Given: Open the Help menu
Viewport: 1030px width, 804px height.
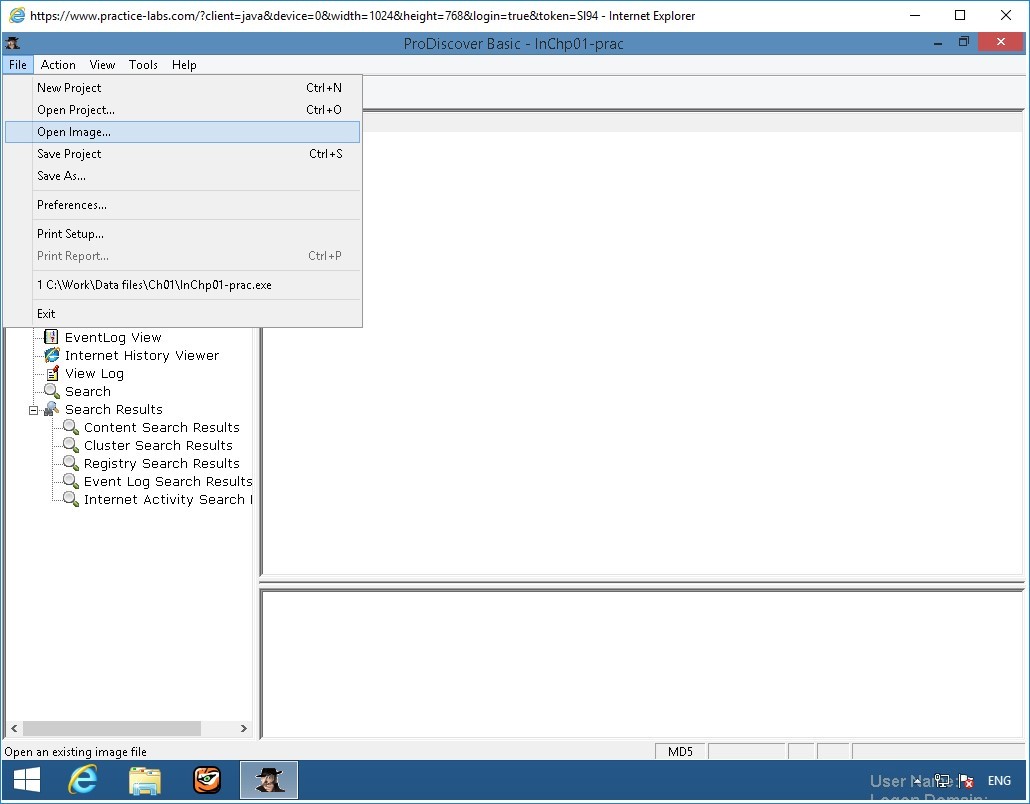Looking at the screenshot, I should [x=184, y=64].
